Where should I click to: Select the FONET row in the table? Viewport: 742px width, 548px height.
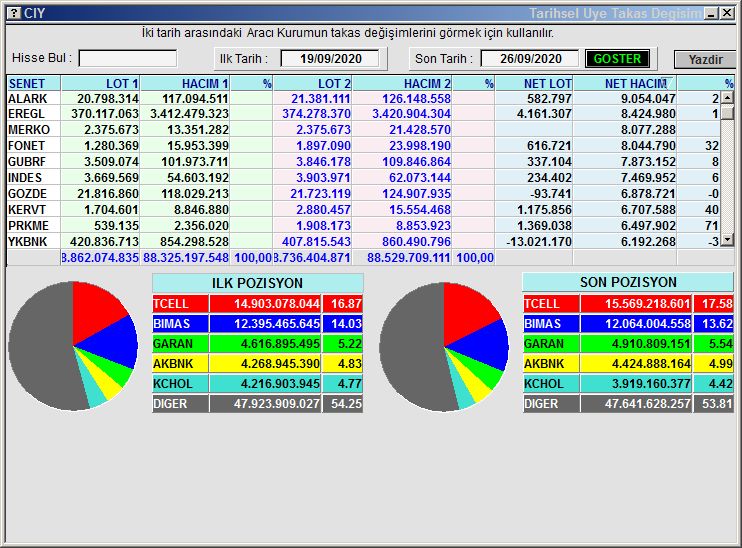[363, 146]
